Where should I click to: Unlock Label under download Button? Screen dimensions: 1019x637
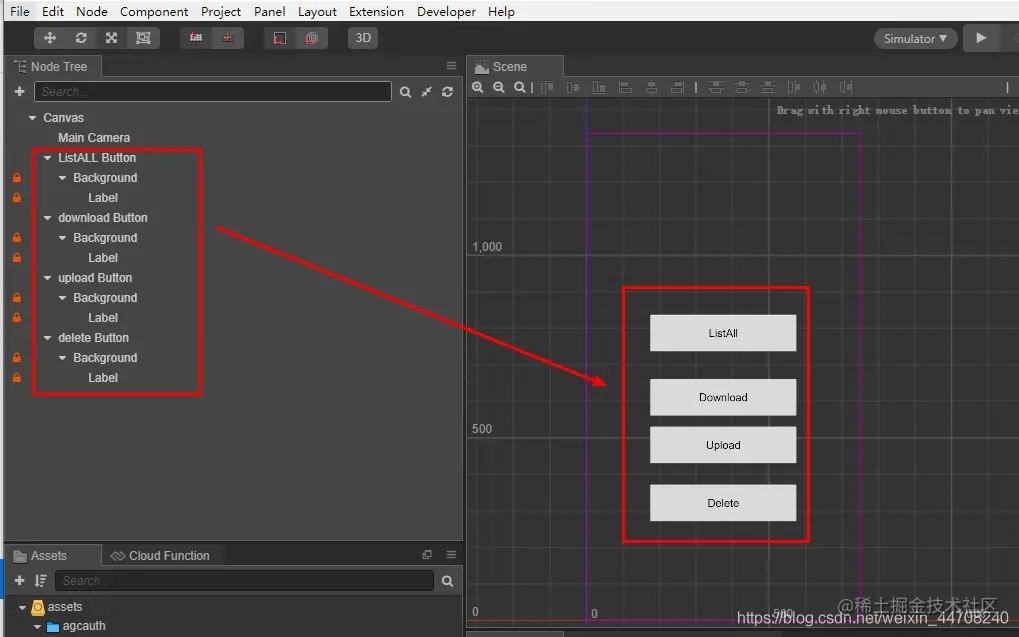[x=17, y=258]
